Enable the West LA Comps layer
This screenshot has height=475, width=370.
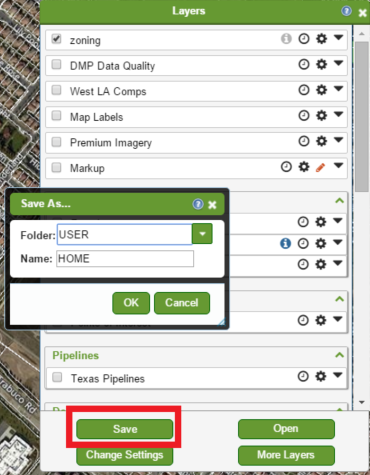pos(56,90)
